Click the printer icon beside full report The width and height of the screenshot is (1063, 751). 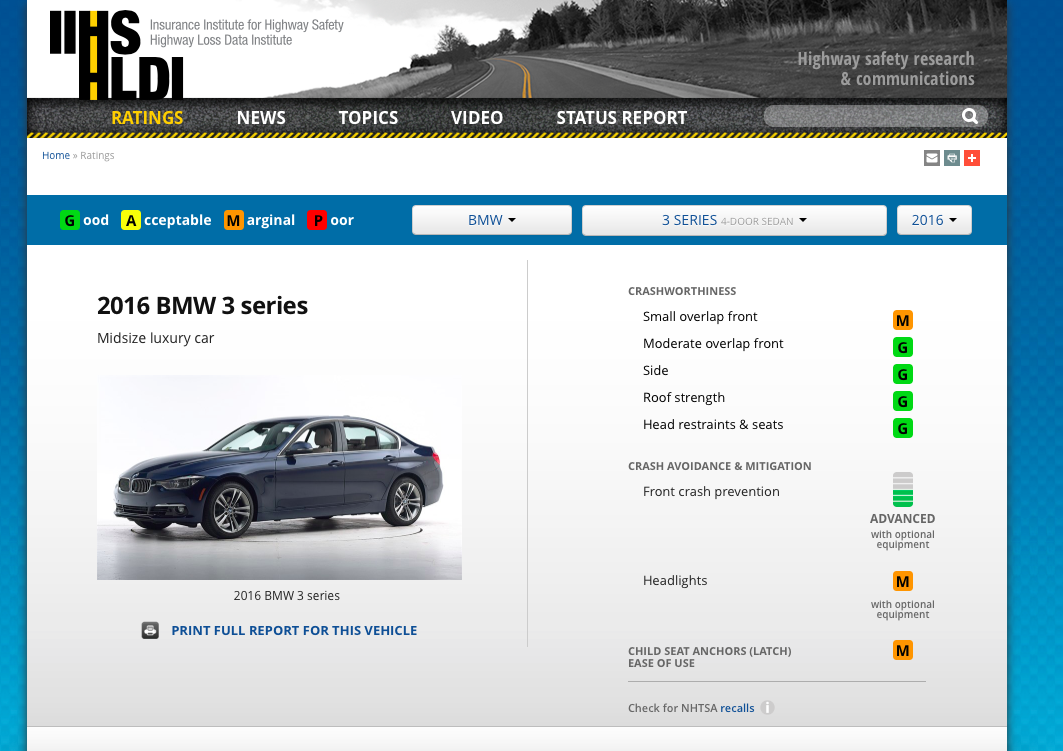point(151,630)
